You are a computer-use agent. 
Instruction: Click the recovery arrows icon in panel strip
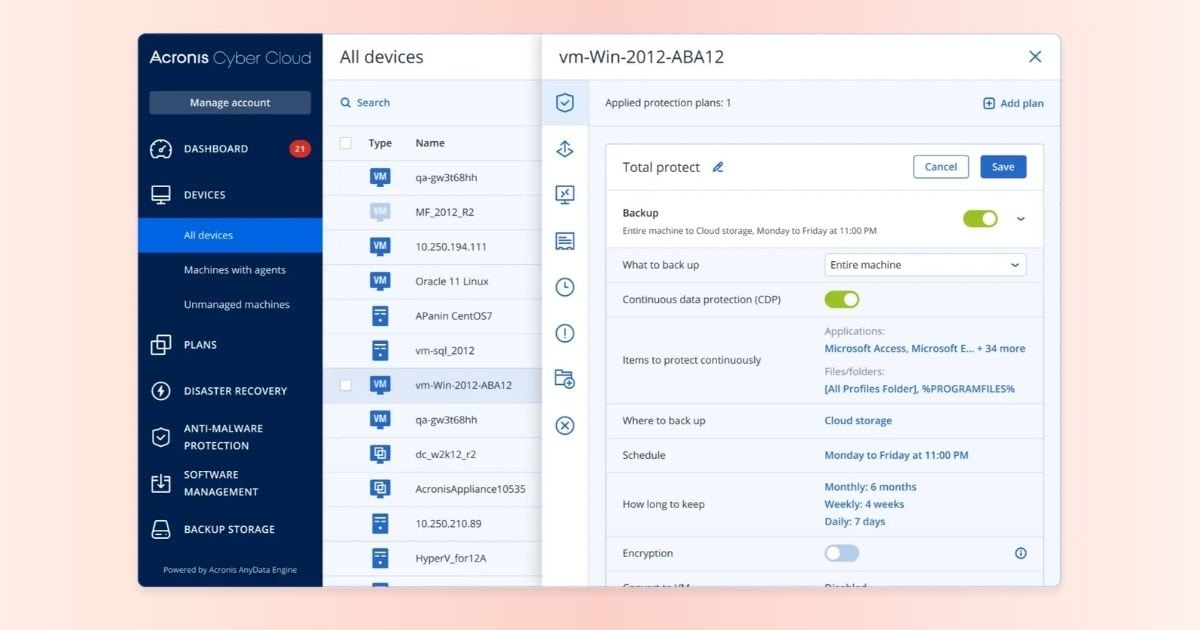565,149
